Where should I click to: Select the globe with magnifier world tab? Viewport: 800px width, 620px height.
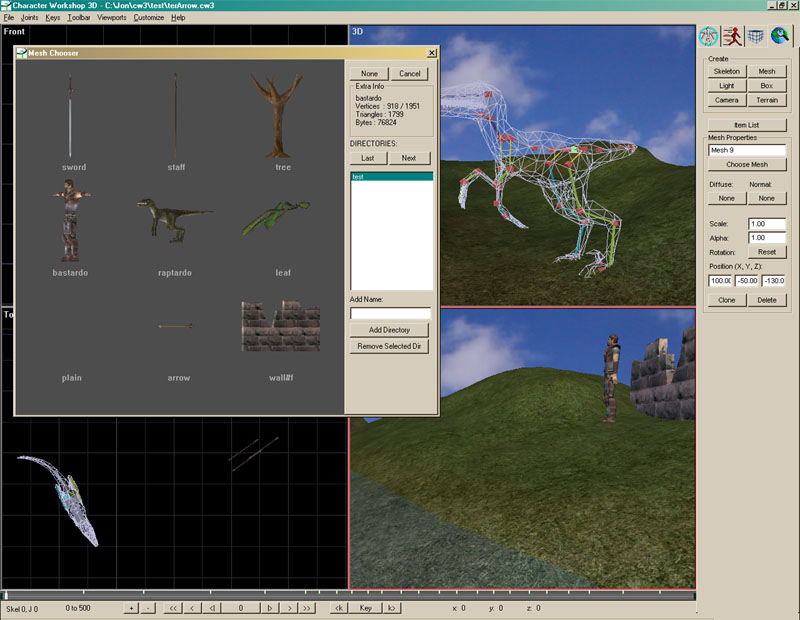779,37
